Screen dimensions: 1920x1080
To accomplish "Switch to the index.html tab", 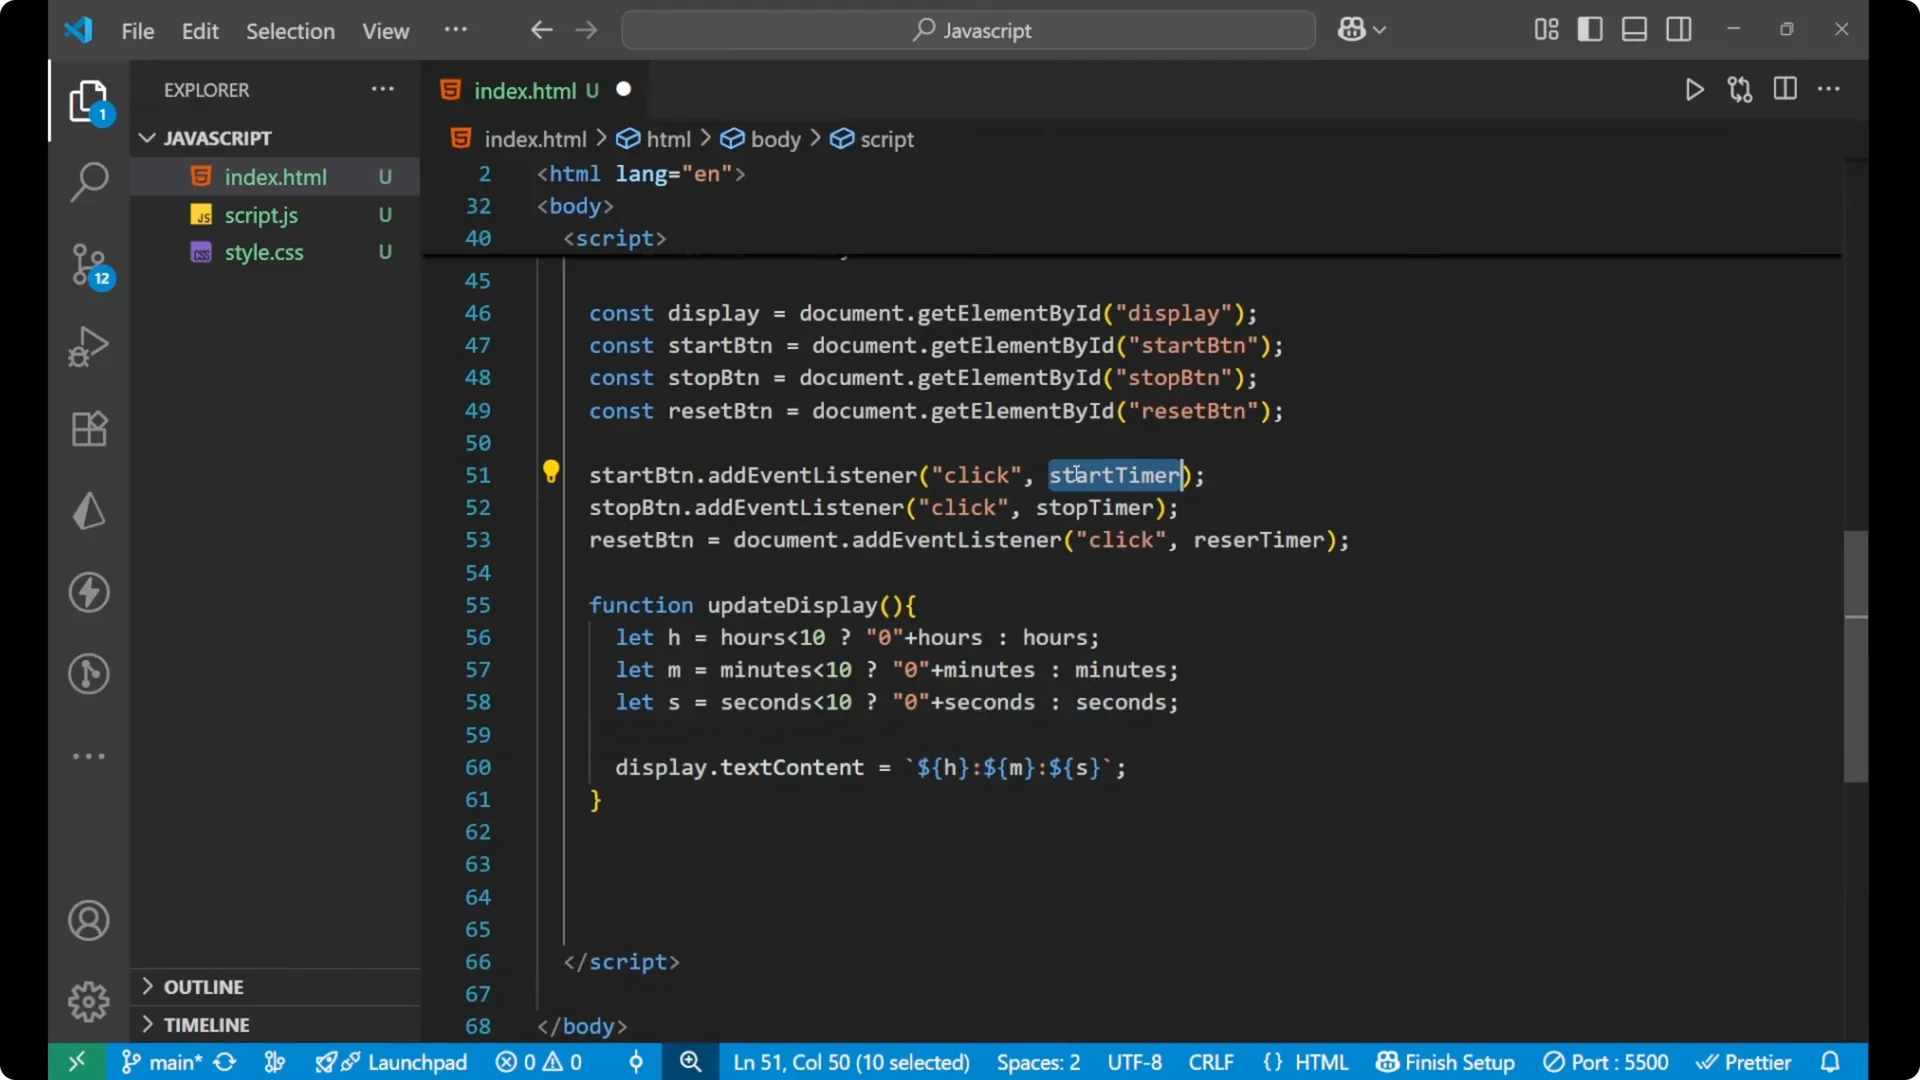I will 527,90.
